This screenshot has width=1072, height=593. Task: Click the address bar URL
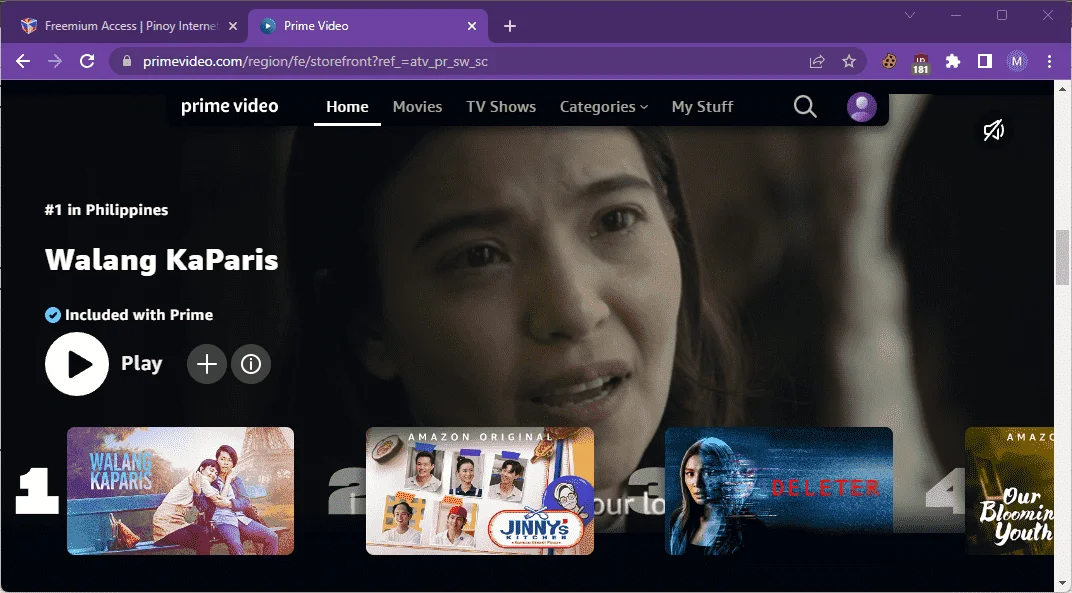(x=315, y=62)
